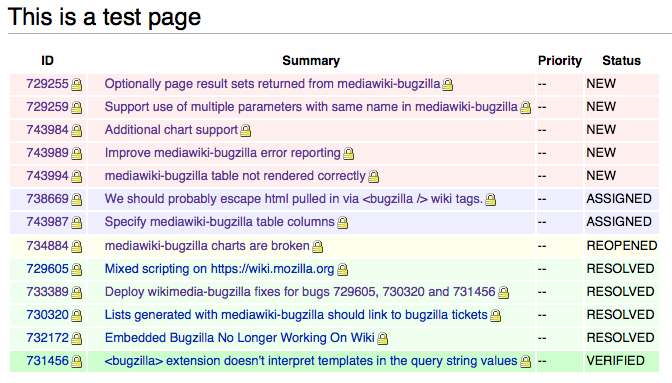Click lock icon beside ID 733389
This screenshot has height=383, width=672.
[77, 293]
